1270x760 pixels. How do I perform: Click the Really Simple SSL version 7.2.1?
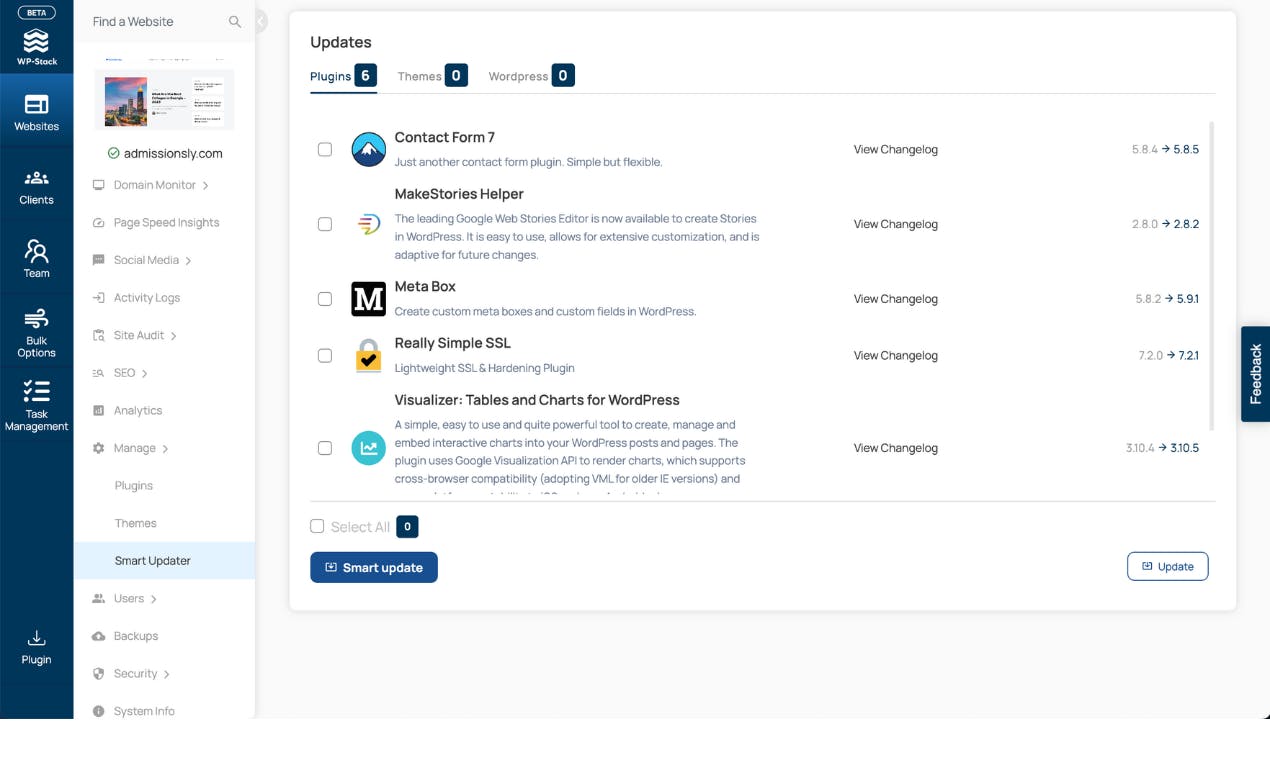pos(1188,355)
